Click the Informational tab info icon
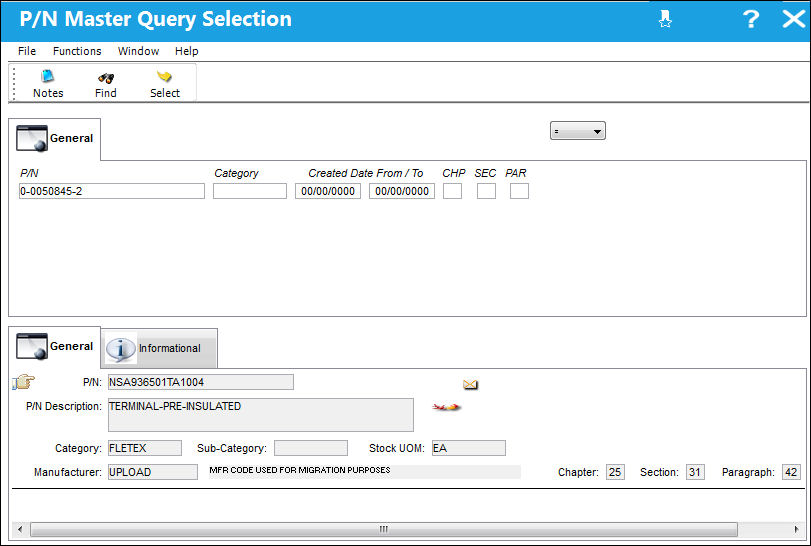811x546 pixels. (x=120, y=349)
